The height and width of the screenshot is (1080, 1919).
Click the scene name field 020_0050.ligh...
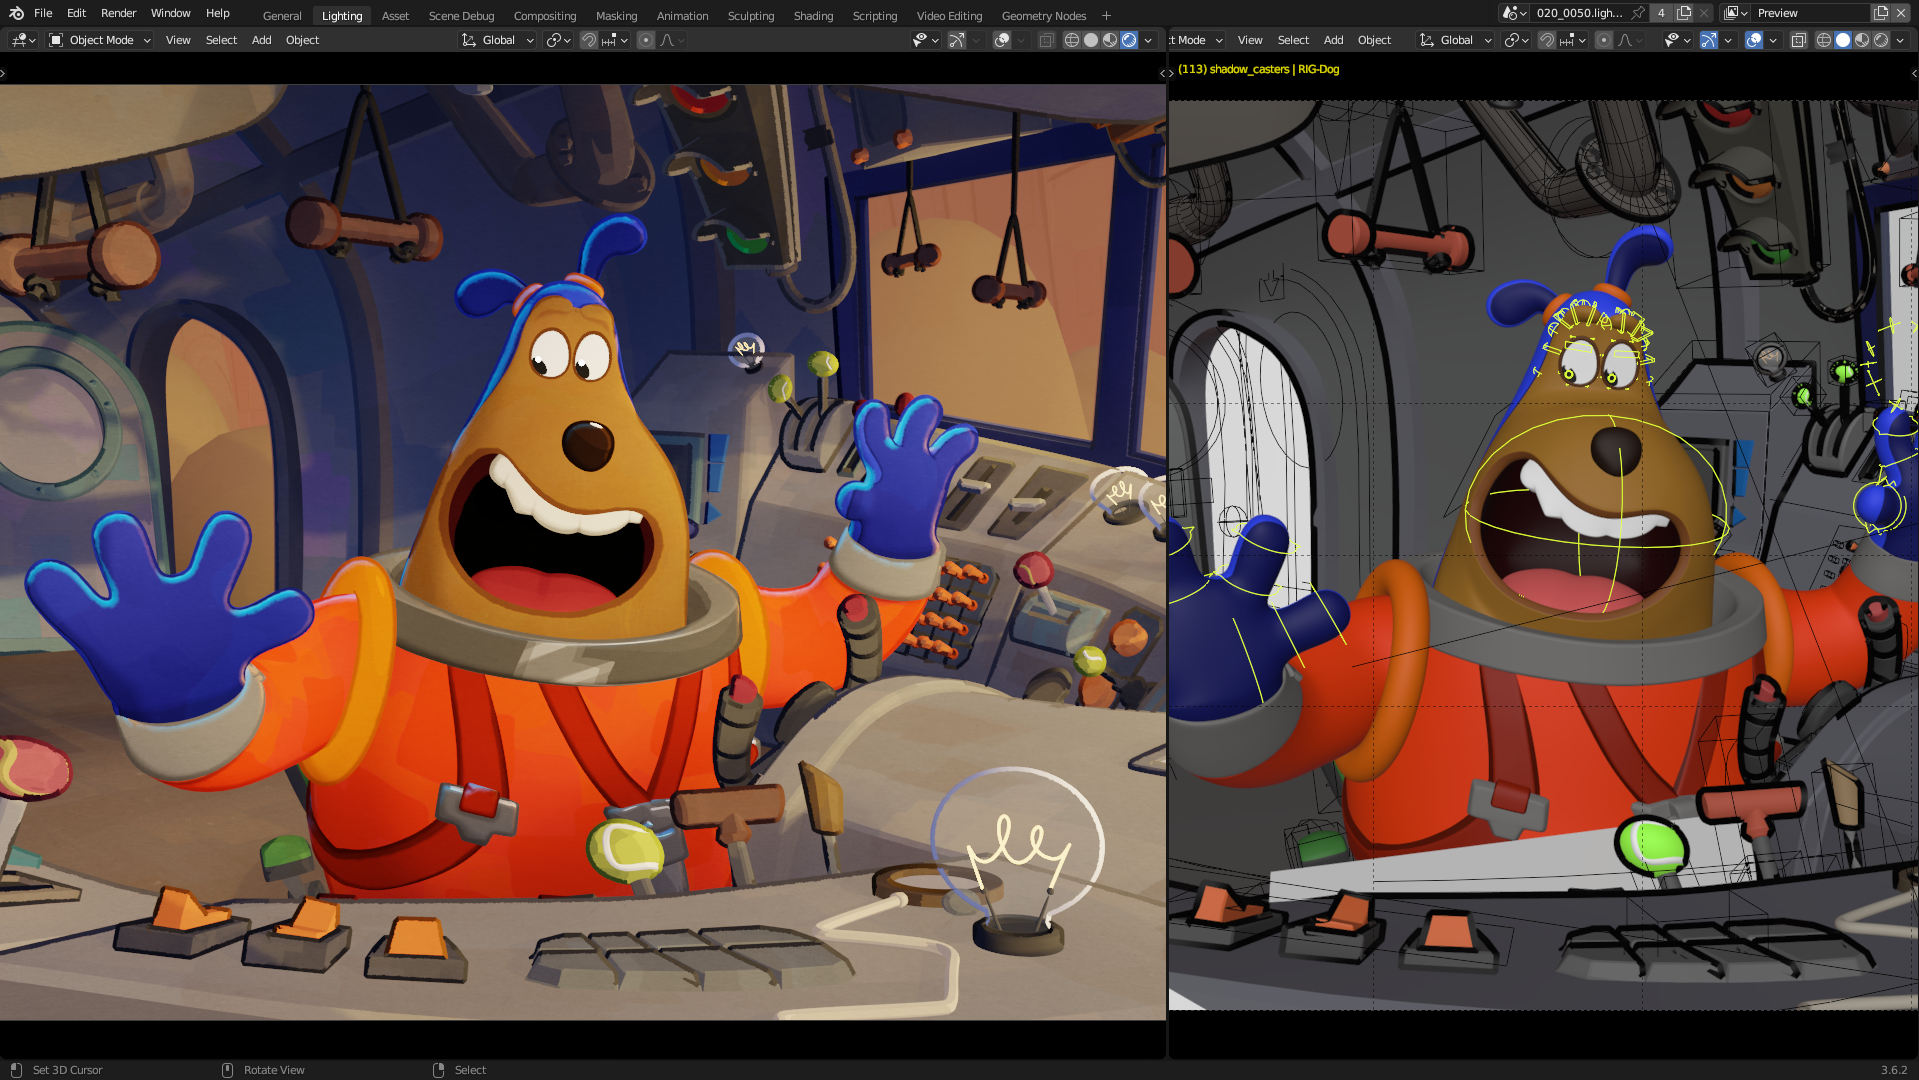pos(1579,13)
